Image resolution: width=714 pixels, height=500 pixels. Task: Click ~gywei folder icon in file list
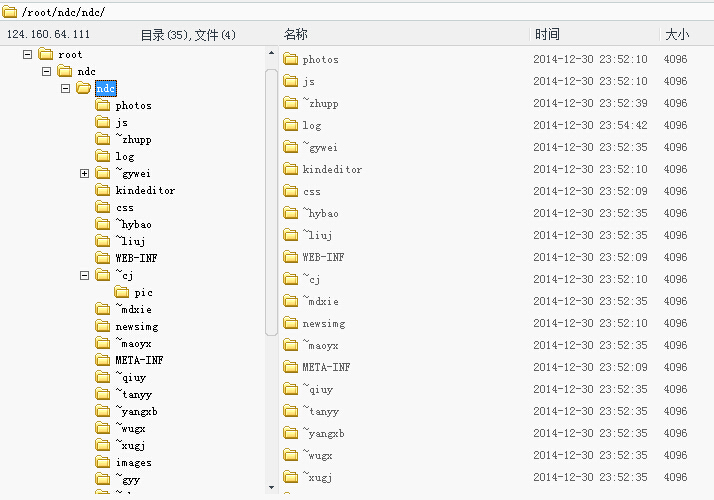pyautogui.click(x=291, y=147)
